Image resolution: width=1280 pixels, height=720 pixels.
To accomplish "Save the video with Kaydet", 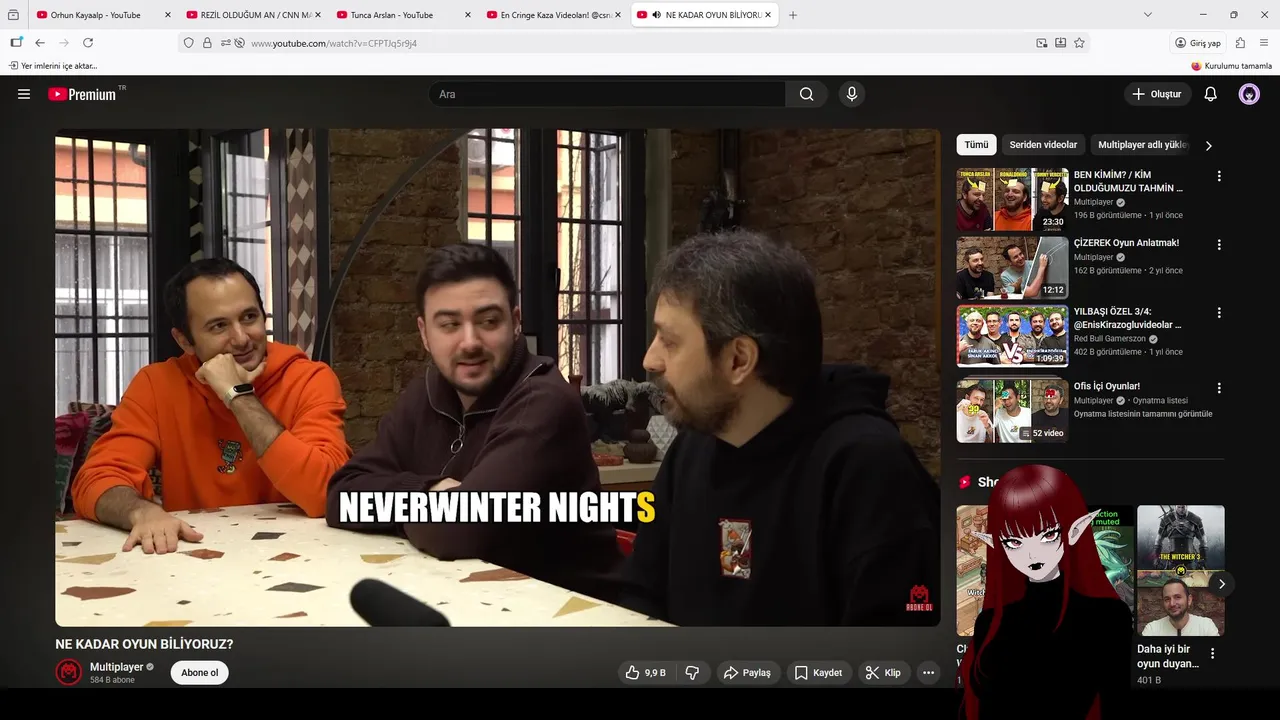I will [x=818, y=673].
